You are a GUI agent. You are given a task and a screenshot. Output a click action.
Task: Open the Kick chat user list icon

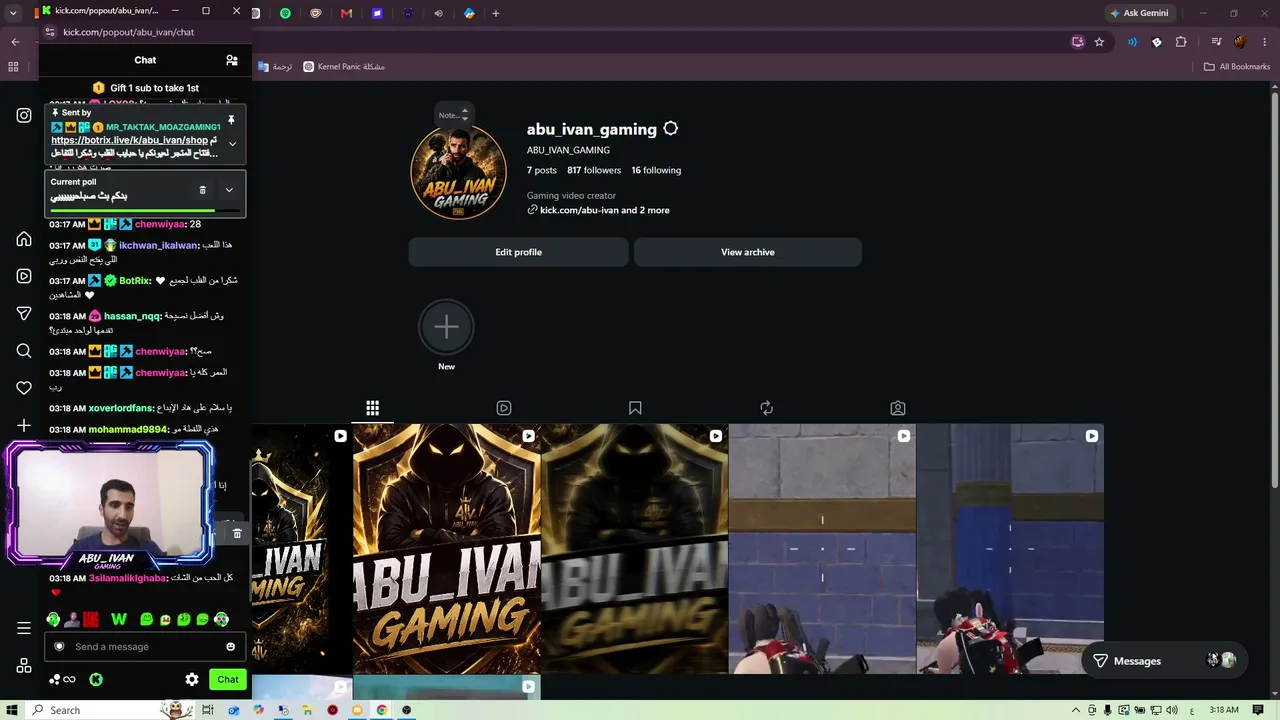pos(232,60)
